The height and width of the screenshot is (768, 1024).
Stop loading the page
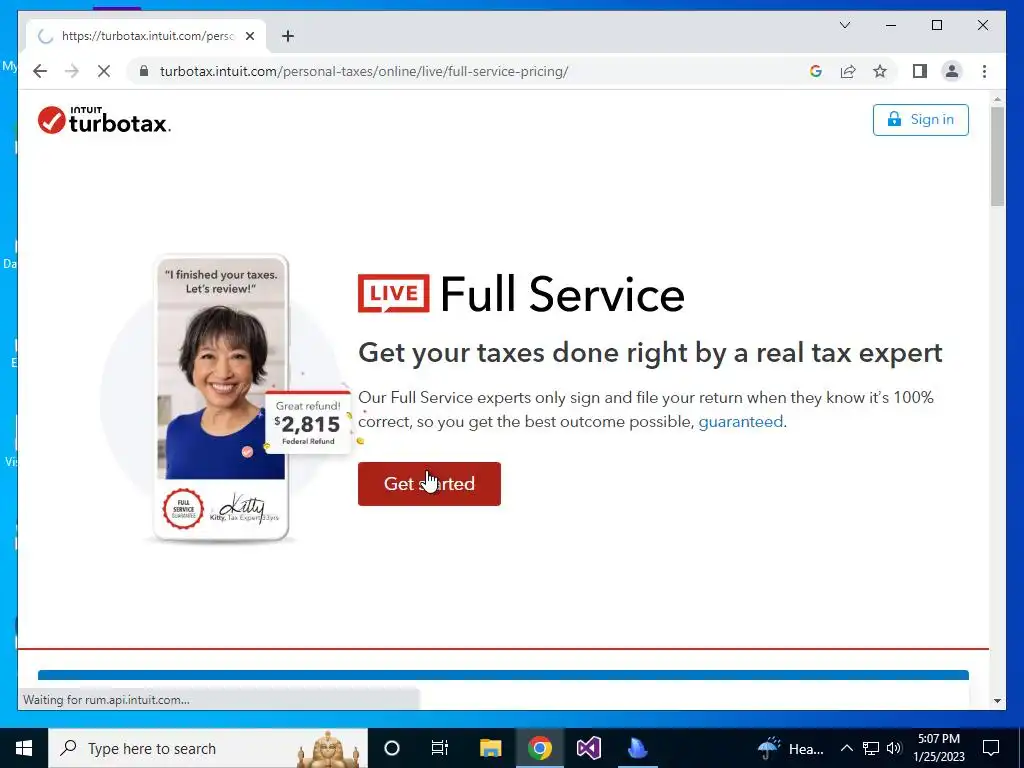(x=104, y=71)
